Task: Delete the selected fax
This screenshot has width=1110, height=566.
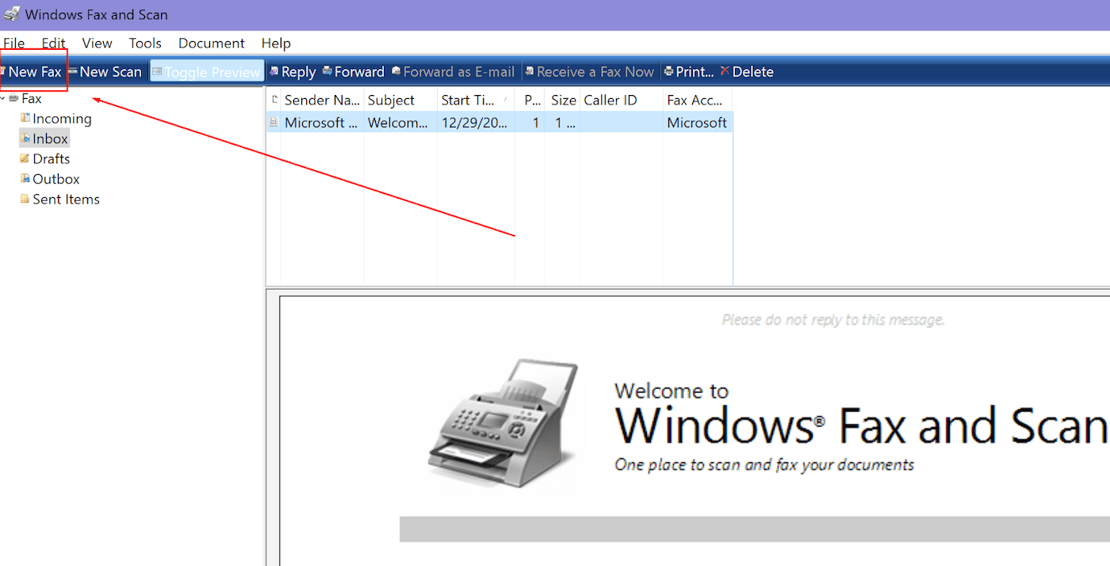Action: [x=747, y=72]
